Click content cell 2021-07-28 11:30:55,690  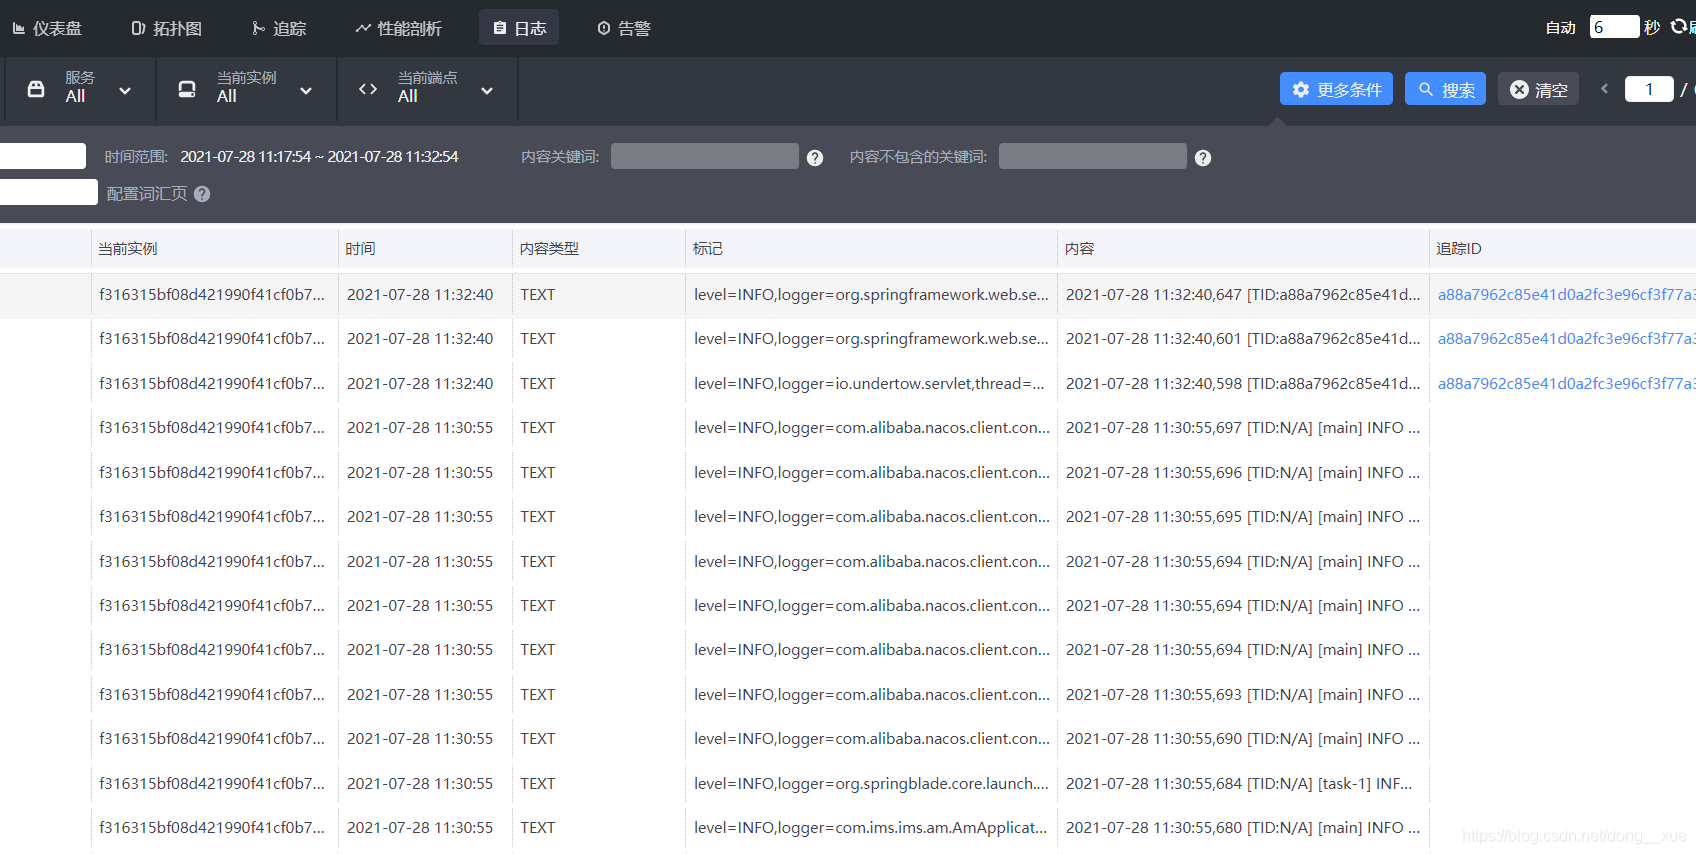[x=1243, y=738]
